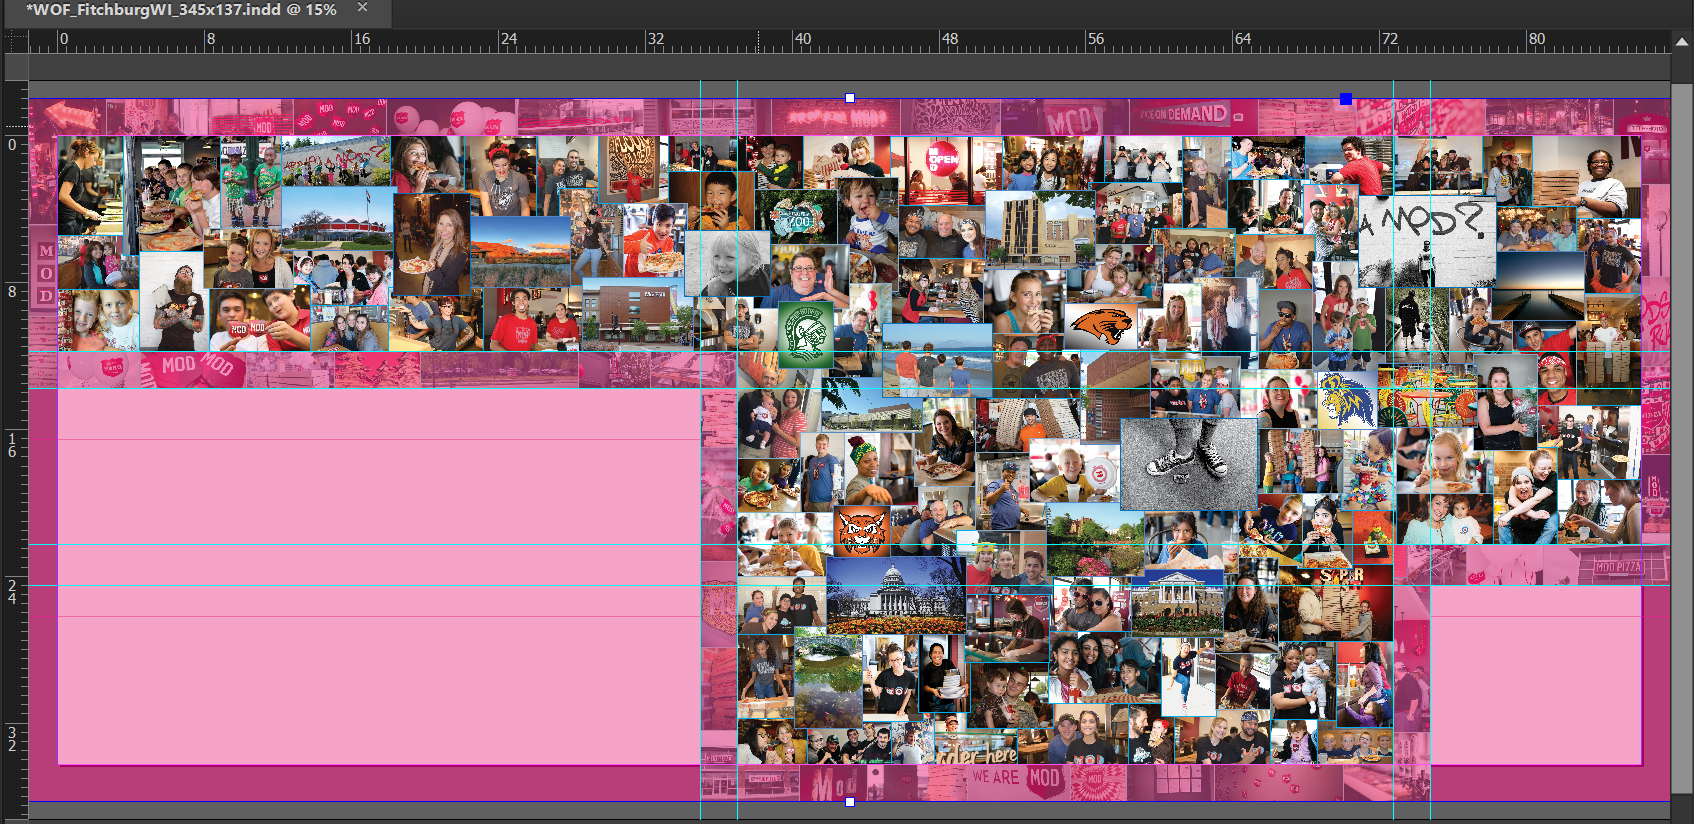Screen dimensions: 1694x824
Task: Click the vertical scrollbar up arrow
Action: [1683, 41]
